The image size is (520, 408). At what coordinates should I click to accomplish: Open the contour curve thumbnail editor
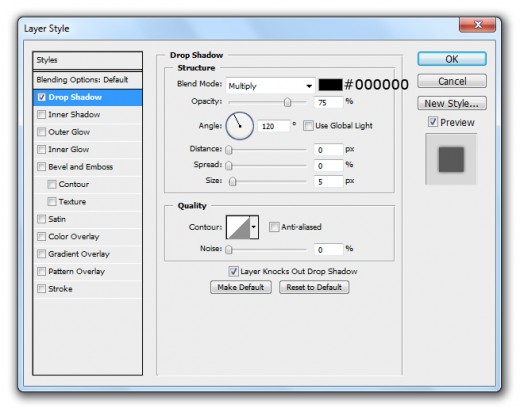[x=238, y=227]
